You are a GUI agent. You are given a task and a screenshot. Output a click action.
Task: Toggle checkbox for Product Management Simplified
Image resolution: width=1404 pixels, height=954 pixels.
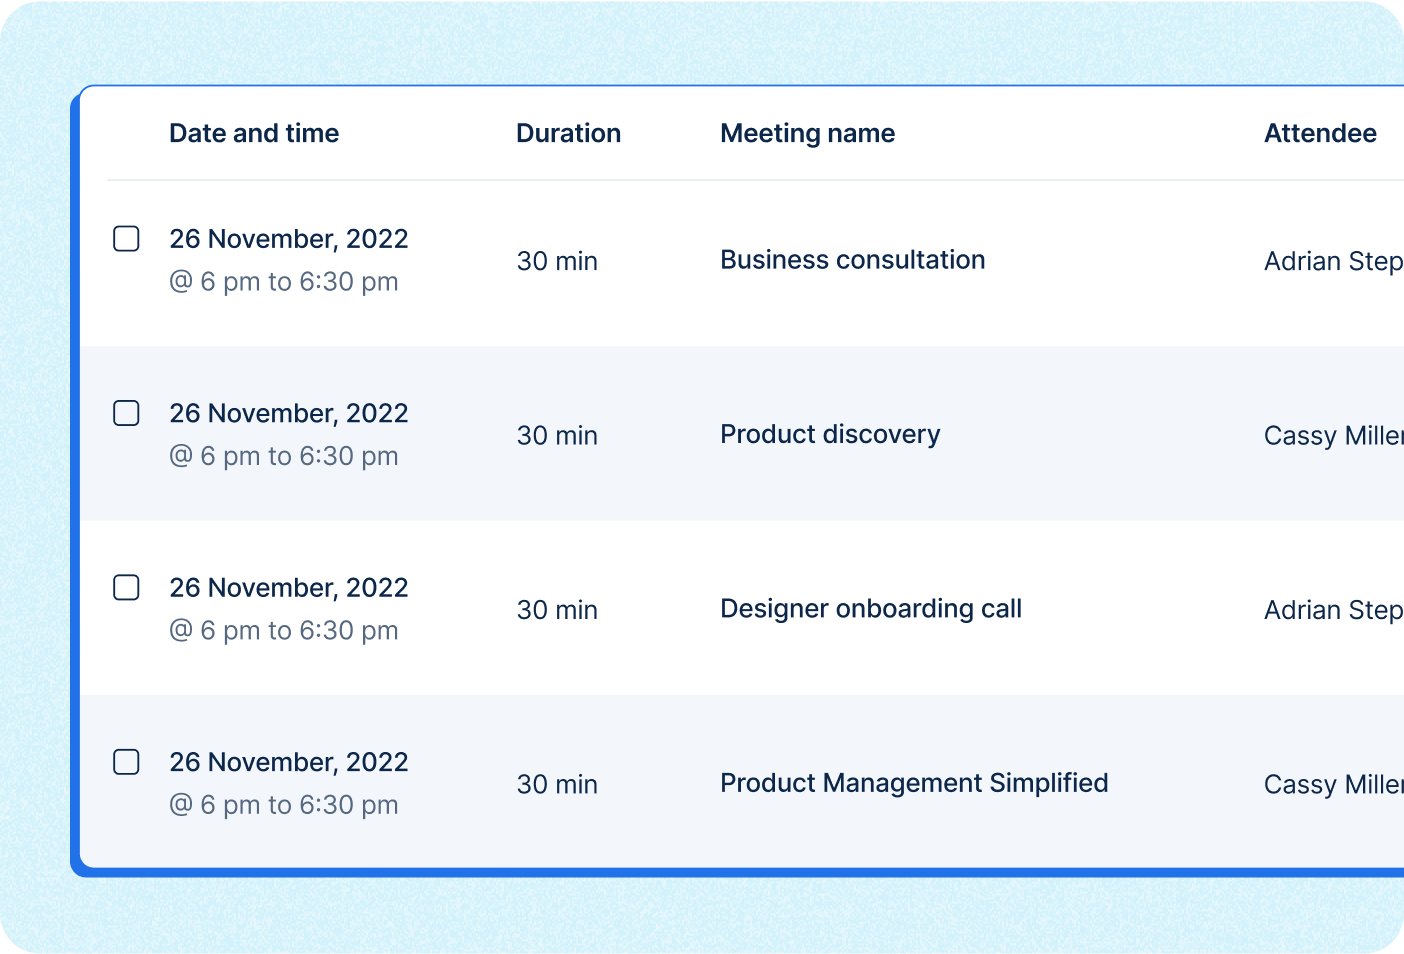[x=126, y=762]
